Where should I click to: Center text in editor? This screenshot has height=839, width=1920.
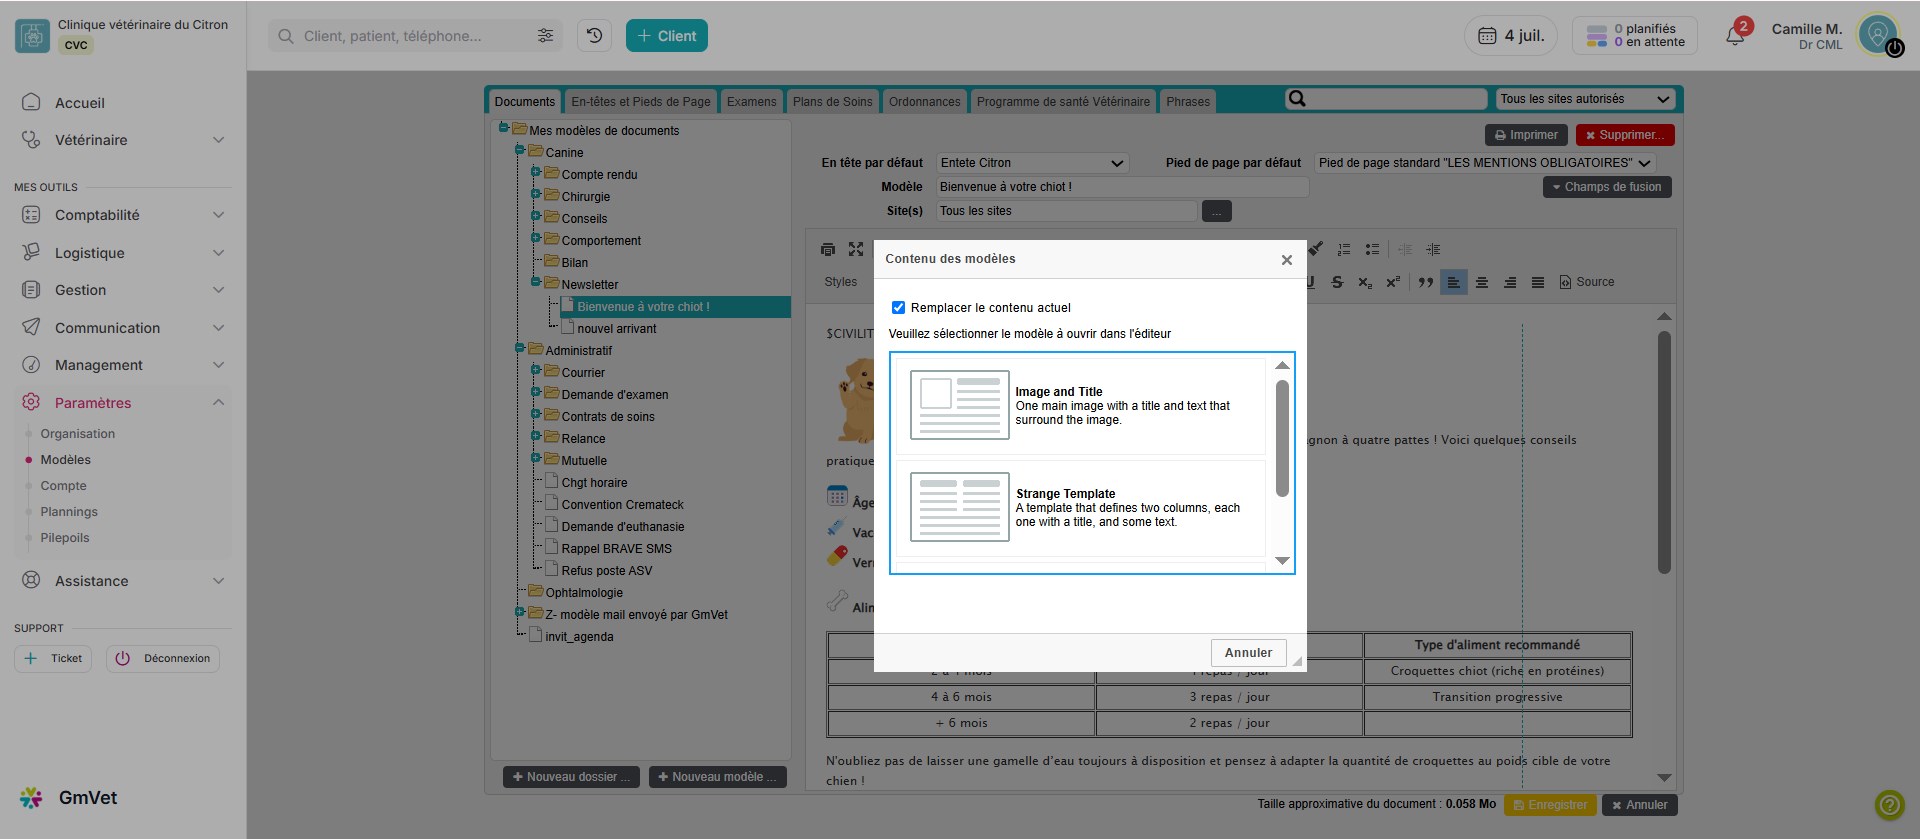click(1482, 282)
